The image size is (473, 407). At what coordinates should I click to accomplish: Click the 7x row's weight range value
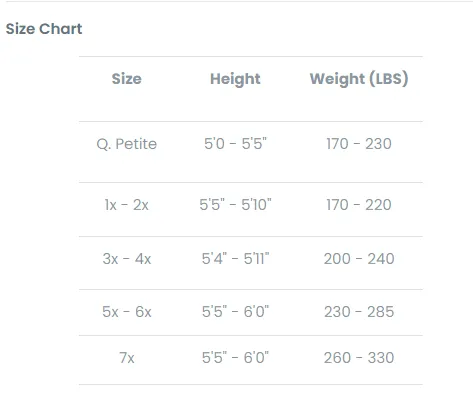pos(359,358)
